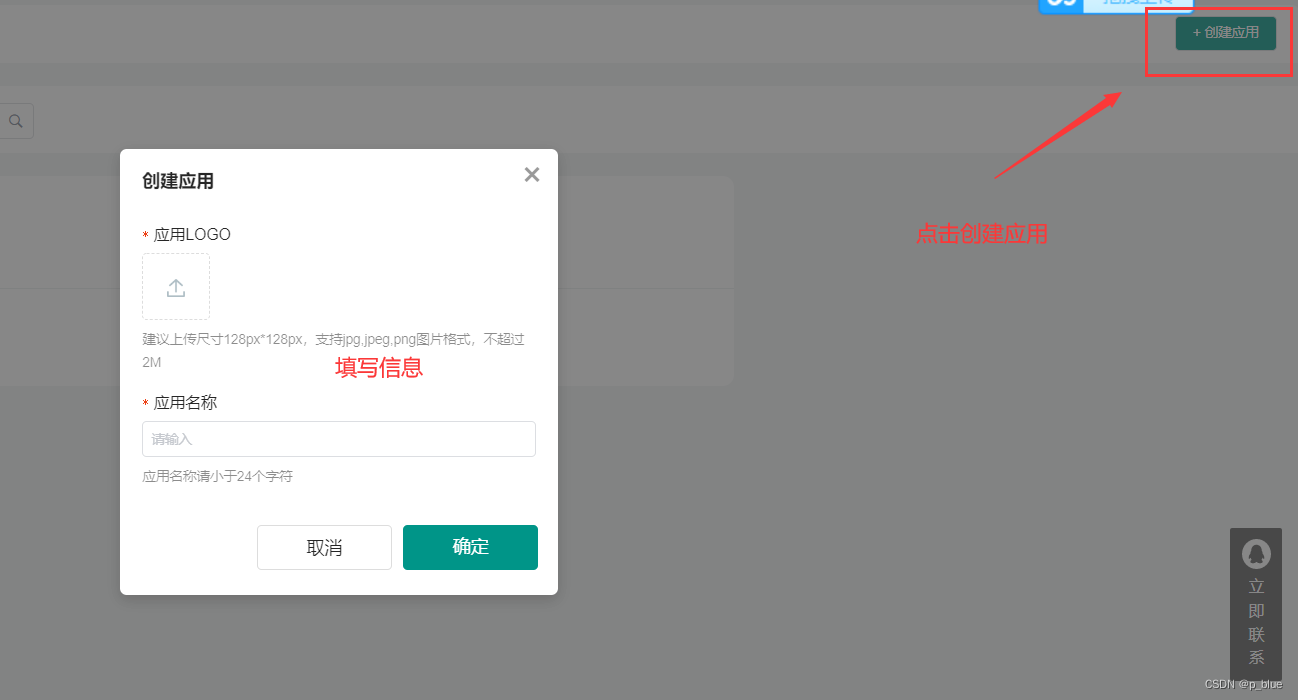This screenshot has width=1298, height=700.
Task: Click the red 填写信息 annotation text
Action: coord(379,368)
